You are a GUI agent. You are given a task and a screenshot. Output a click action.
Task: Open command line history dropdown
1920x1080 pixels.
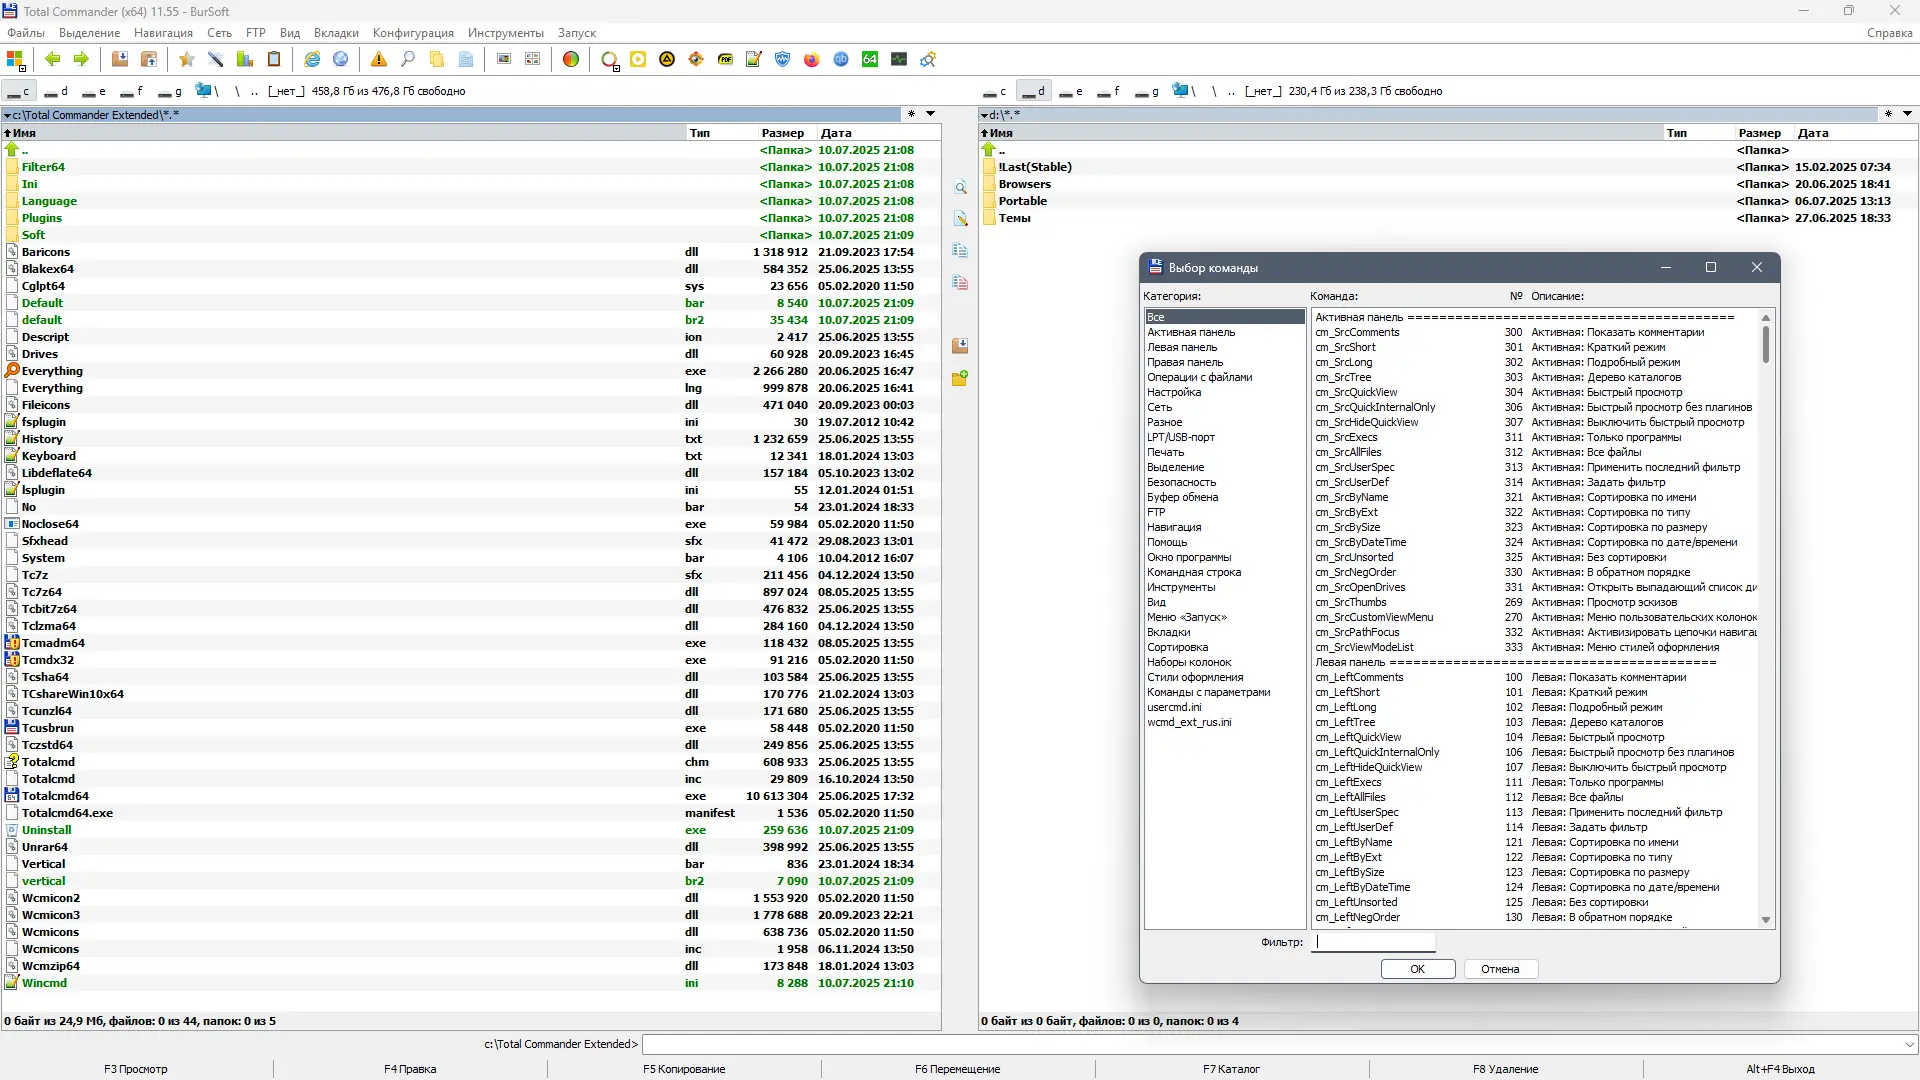[1910, 1044]
